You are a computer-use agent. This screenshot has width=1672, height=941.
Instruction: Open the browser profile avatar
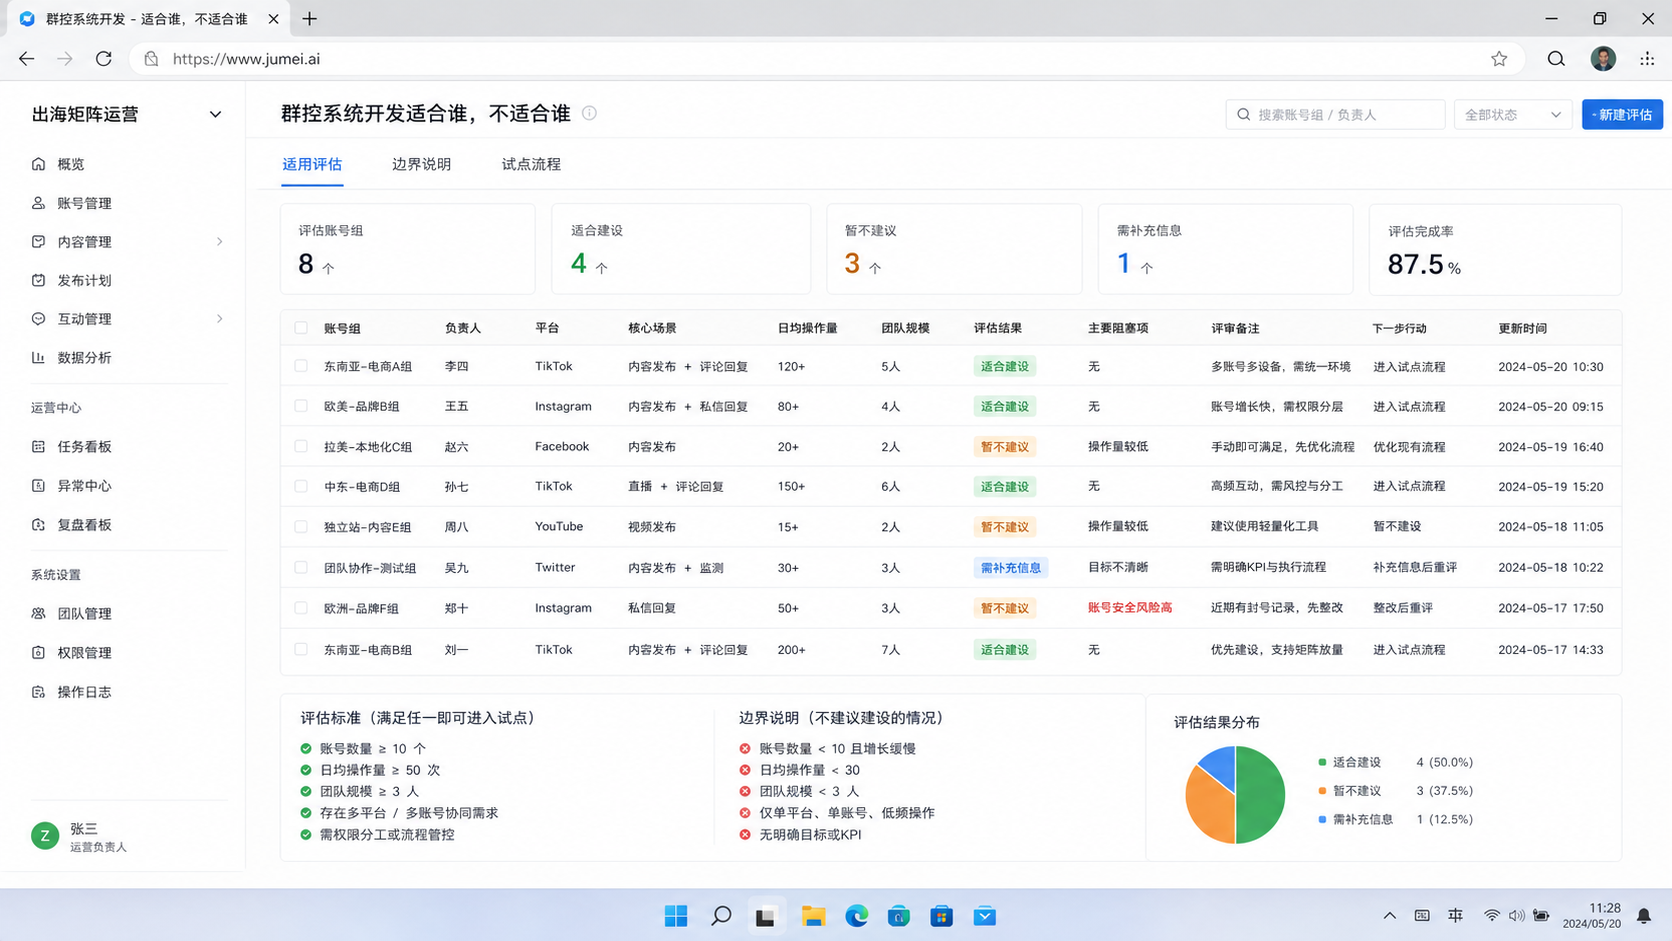[1603, 59]
